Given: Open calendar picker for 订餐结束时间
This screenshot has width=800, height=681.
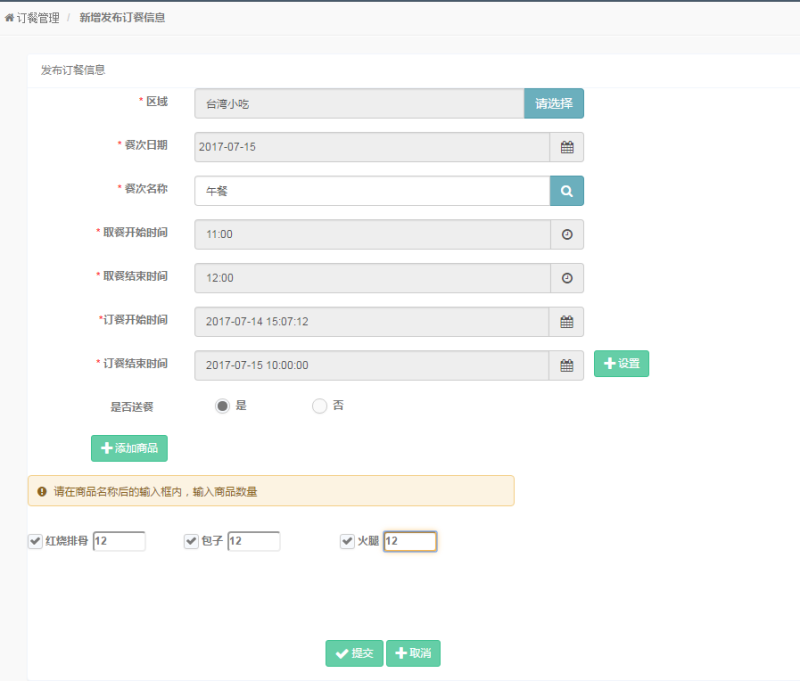Looking at the screenshot, I should point(567,366).
